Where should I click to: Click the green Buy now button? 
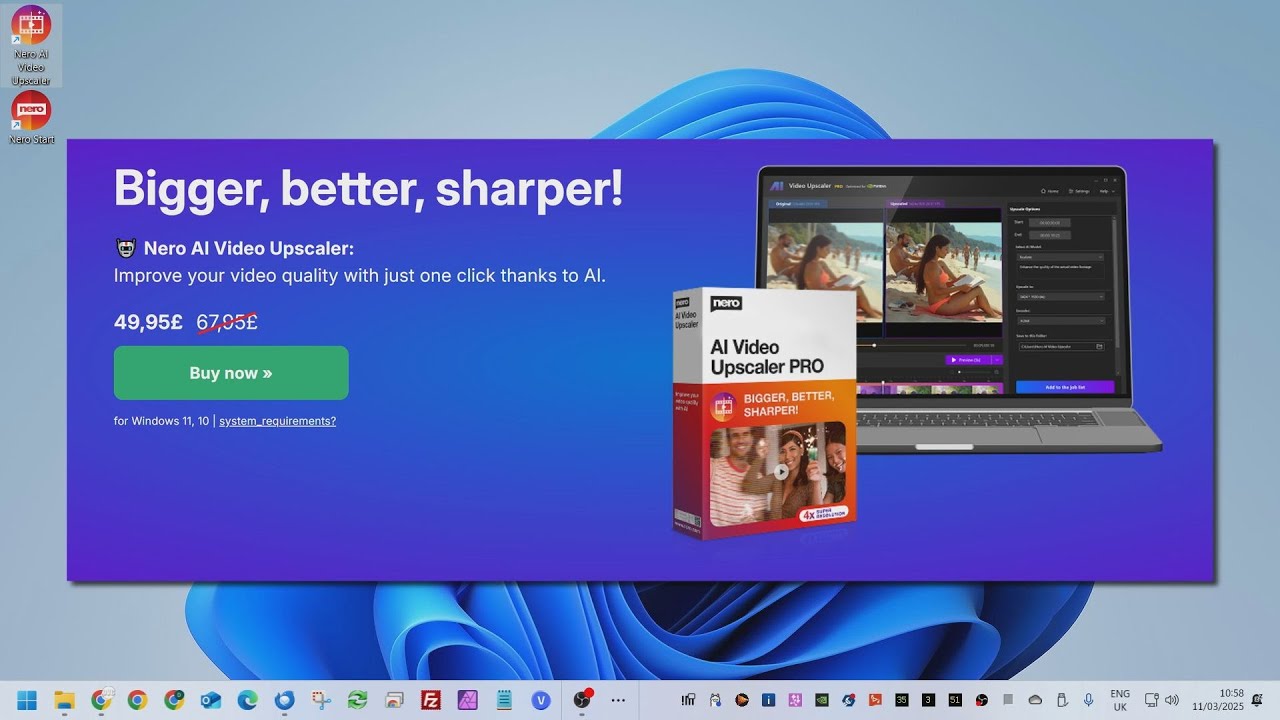[231, 372]
